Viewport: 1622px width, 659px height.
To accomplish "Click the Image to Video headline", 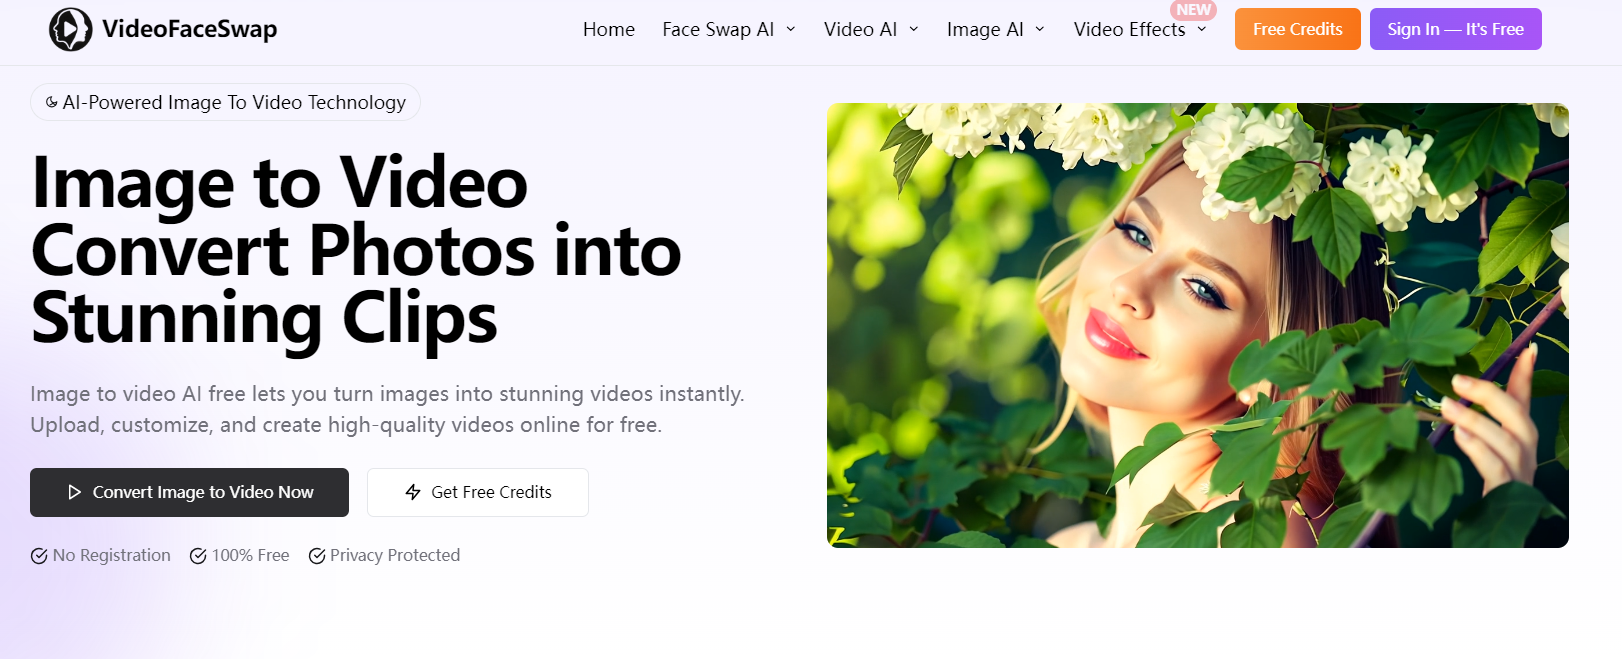I will (356, 250).
